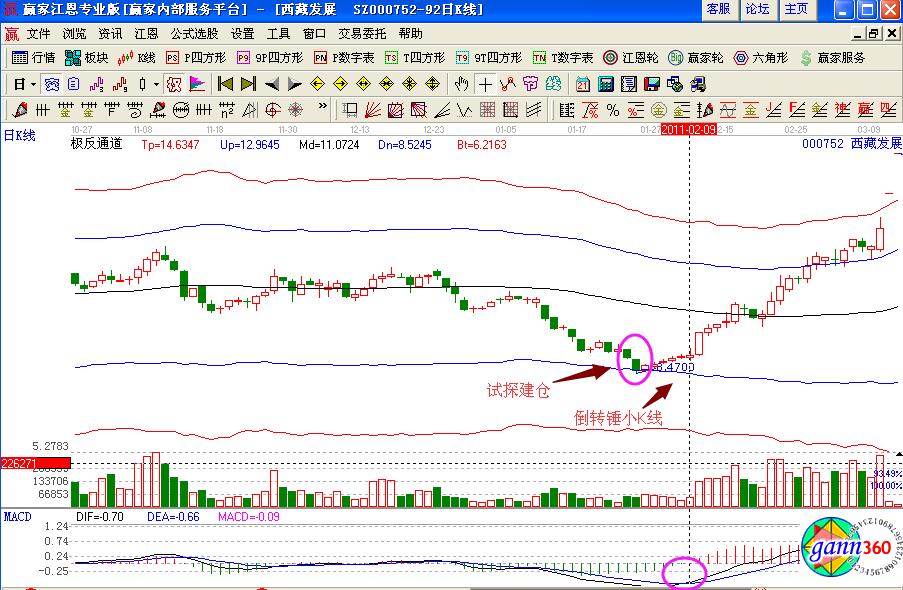This screenshot has height=590, width=903.
Task: Open the 赢家服务 dollar-sign service button
Action: click(x=832, y=58)
